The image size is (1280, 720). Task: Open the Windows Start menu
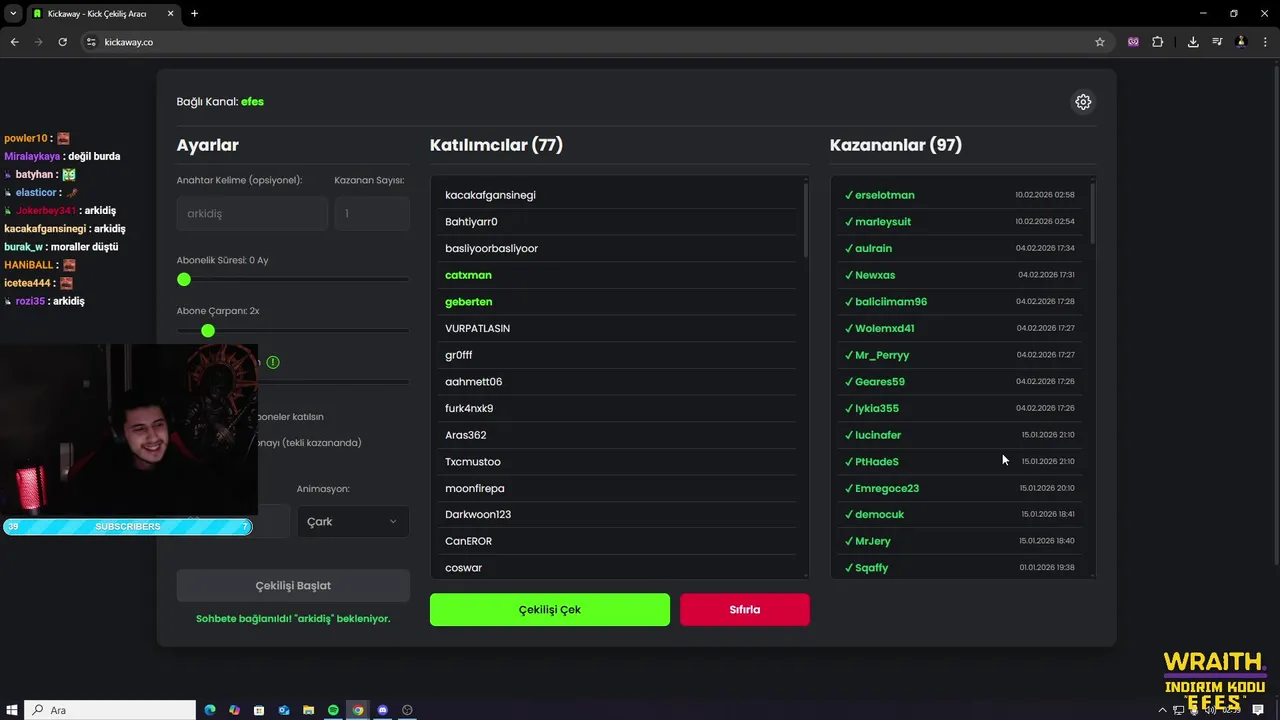tap(12, 710)
